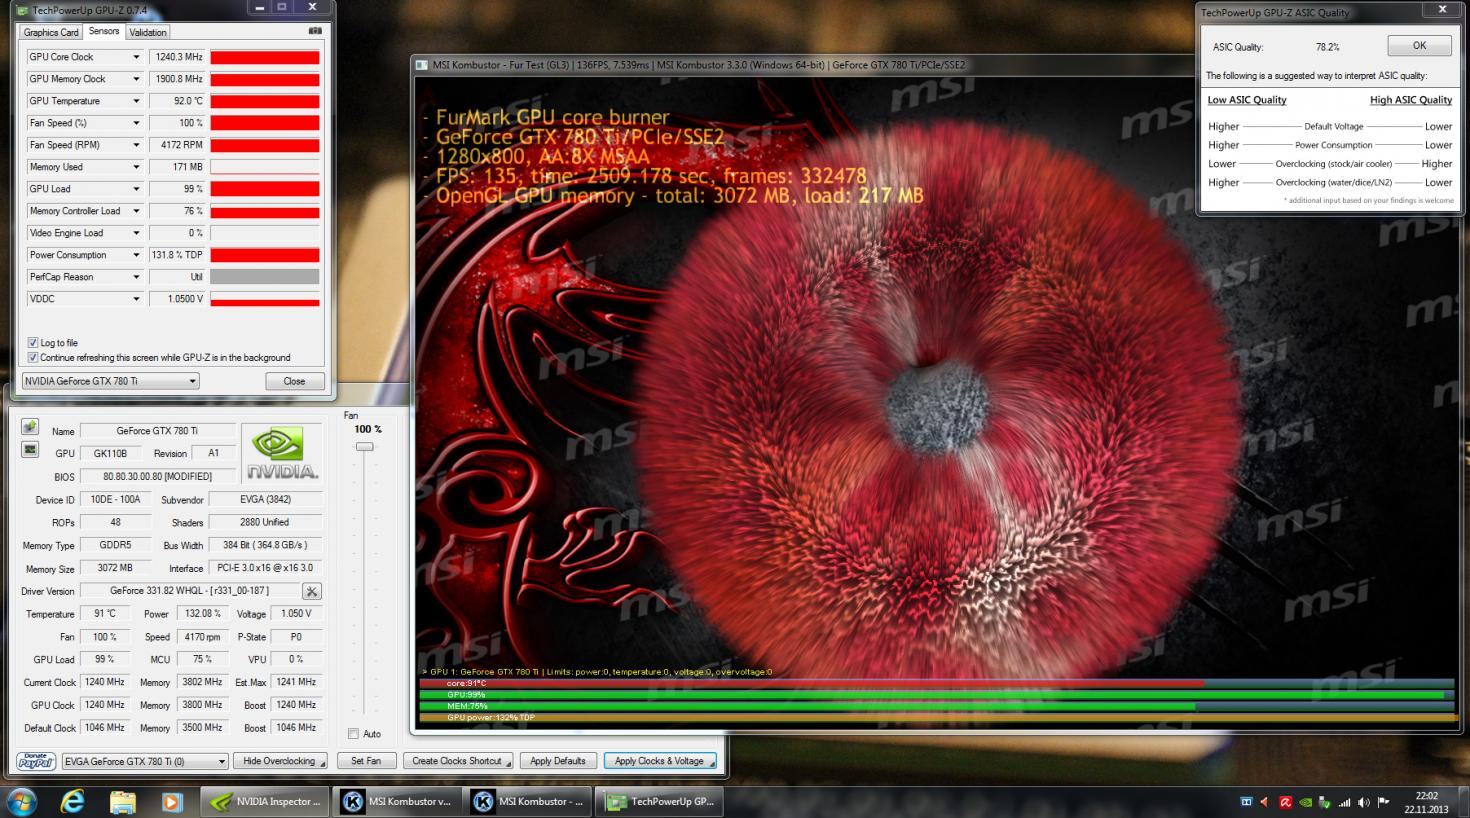Viewport: 1470px width, 818px height.
Task: Expand the Power Consumption sensor dropdown
Action: [136, 255]
